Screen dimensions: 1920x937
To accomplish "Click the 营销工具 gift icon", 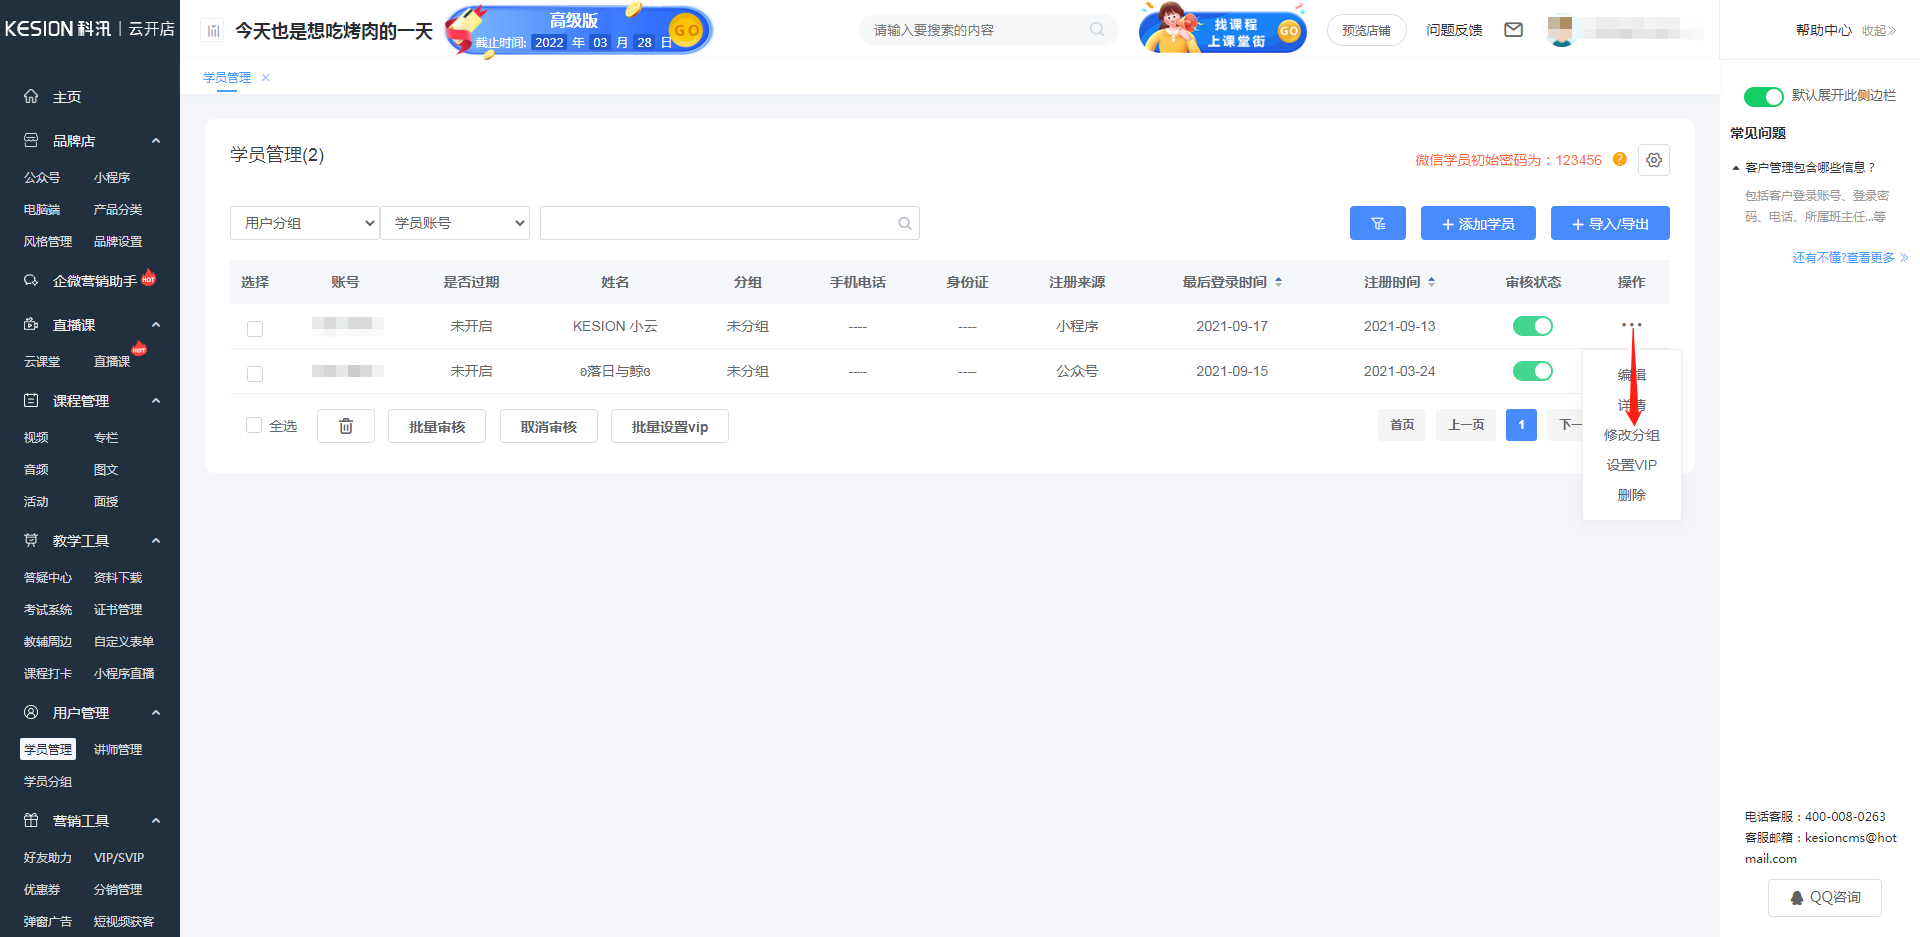I will pos(31,820).
